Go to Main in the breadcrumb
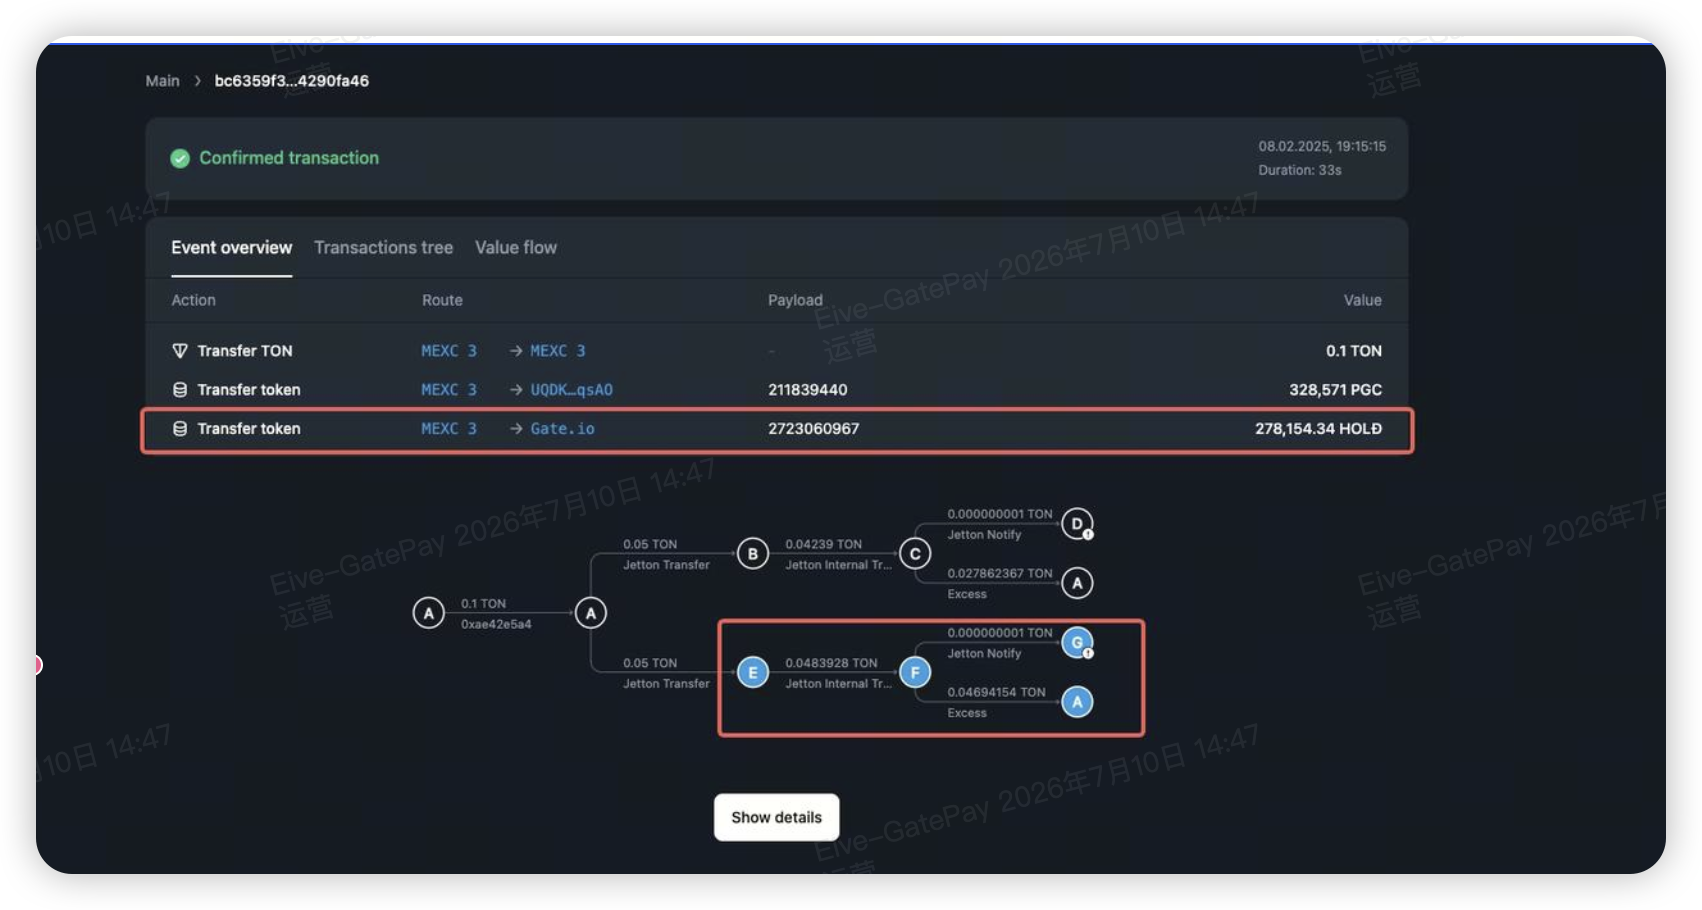The height and width of the screenshot is (910, 1702). coord(162,81)
